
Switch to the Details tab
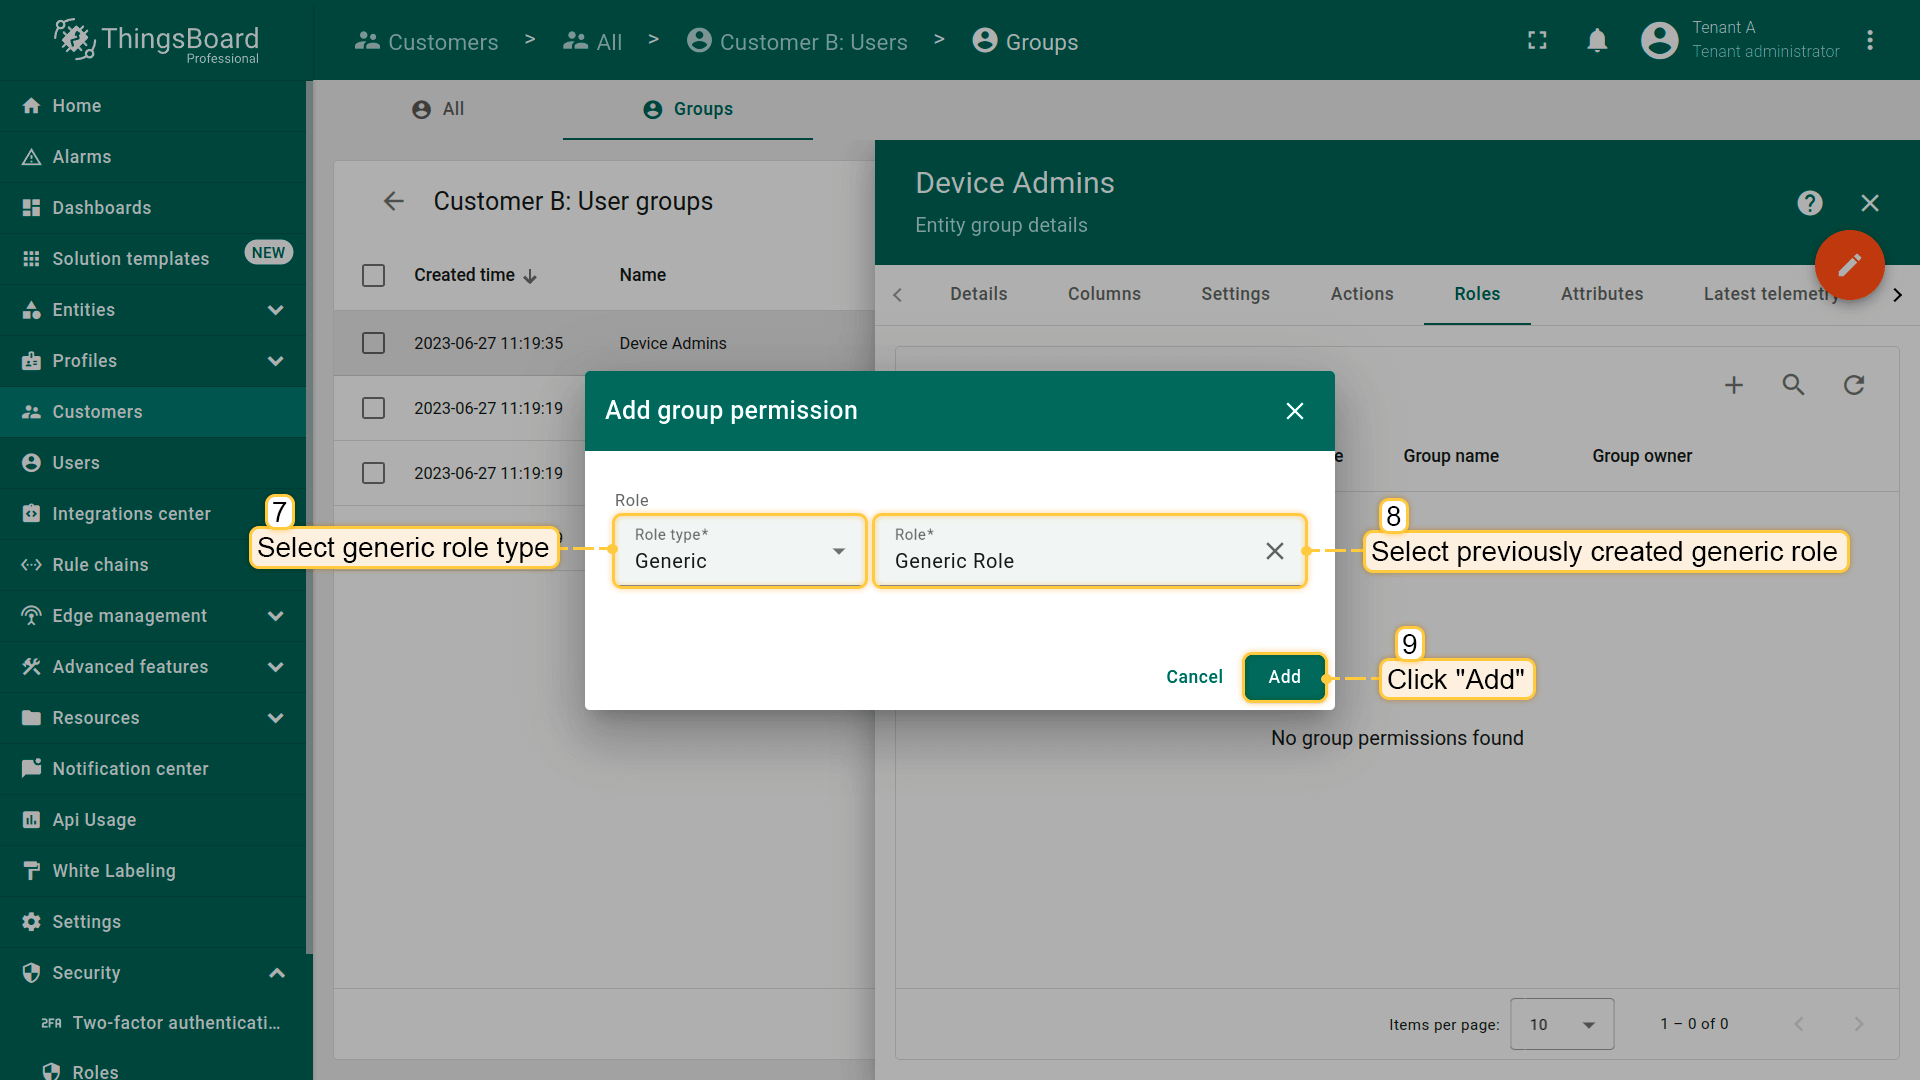click(978, 294)
